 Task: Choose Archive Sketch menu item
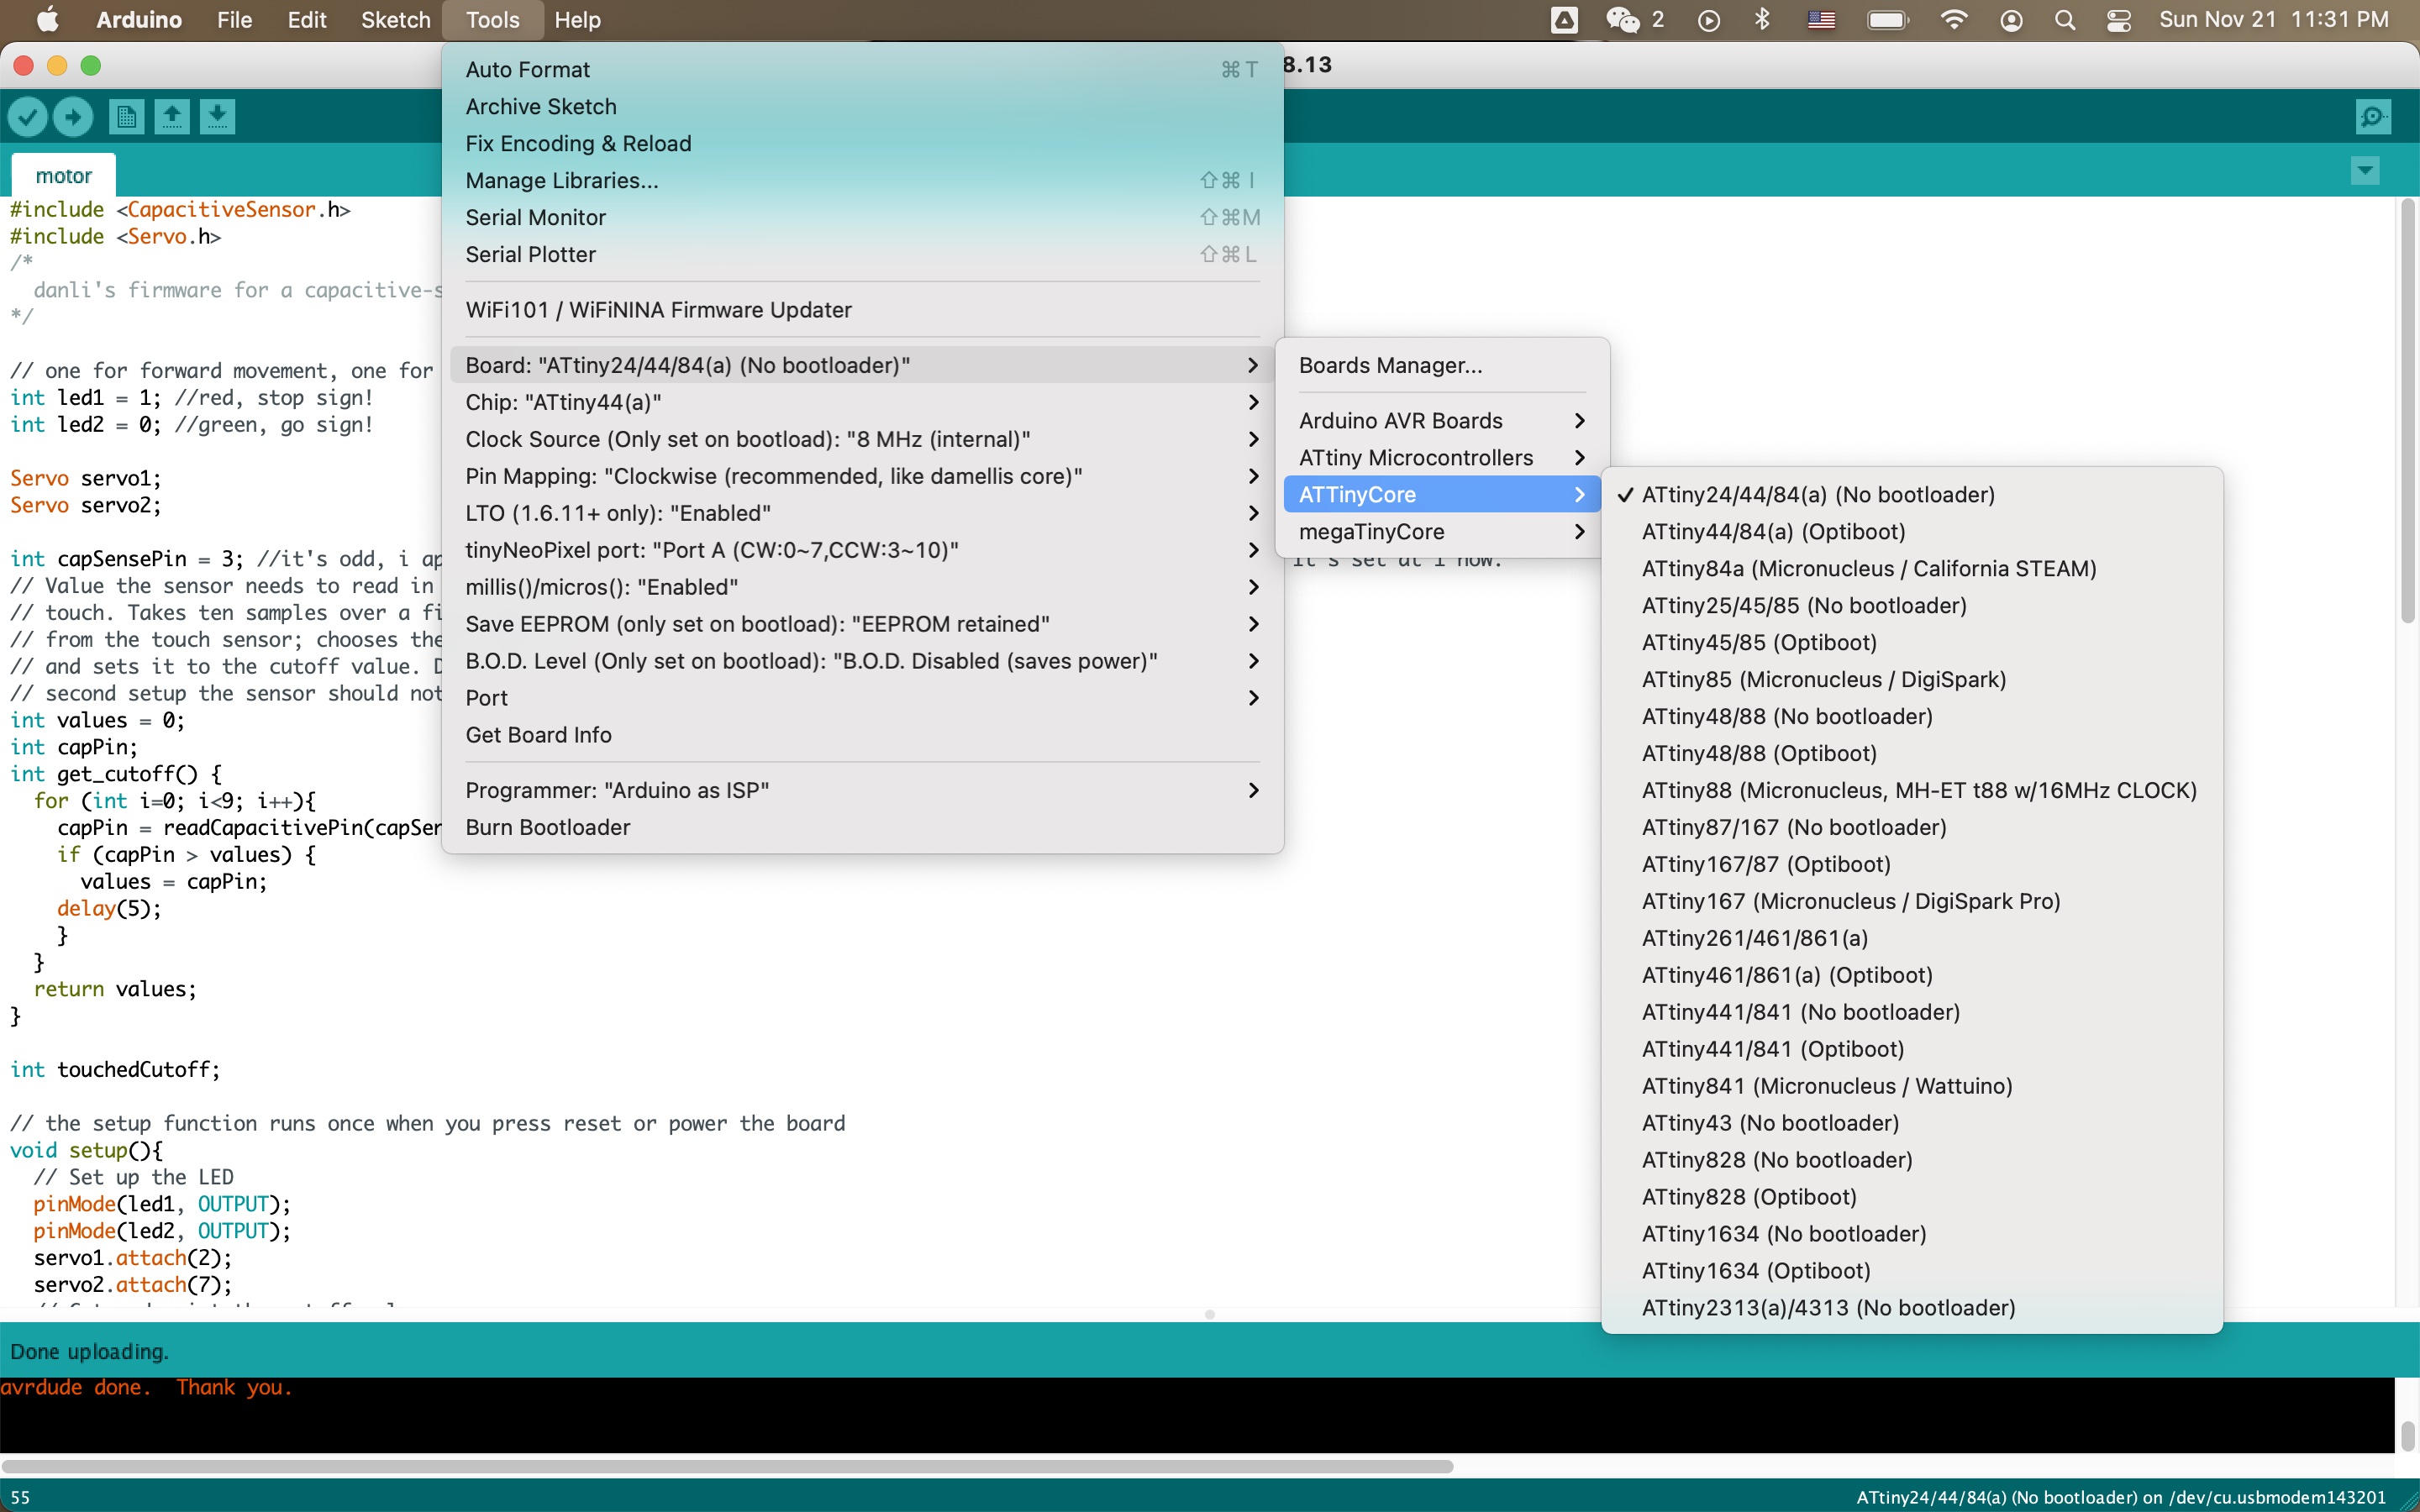(x=862, y=107)
